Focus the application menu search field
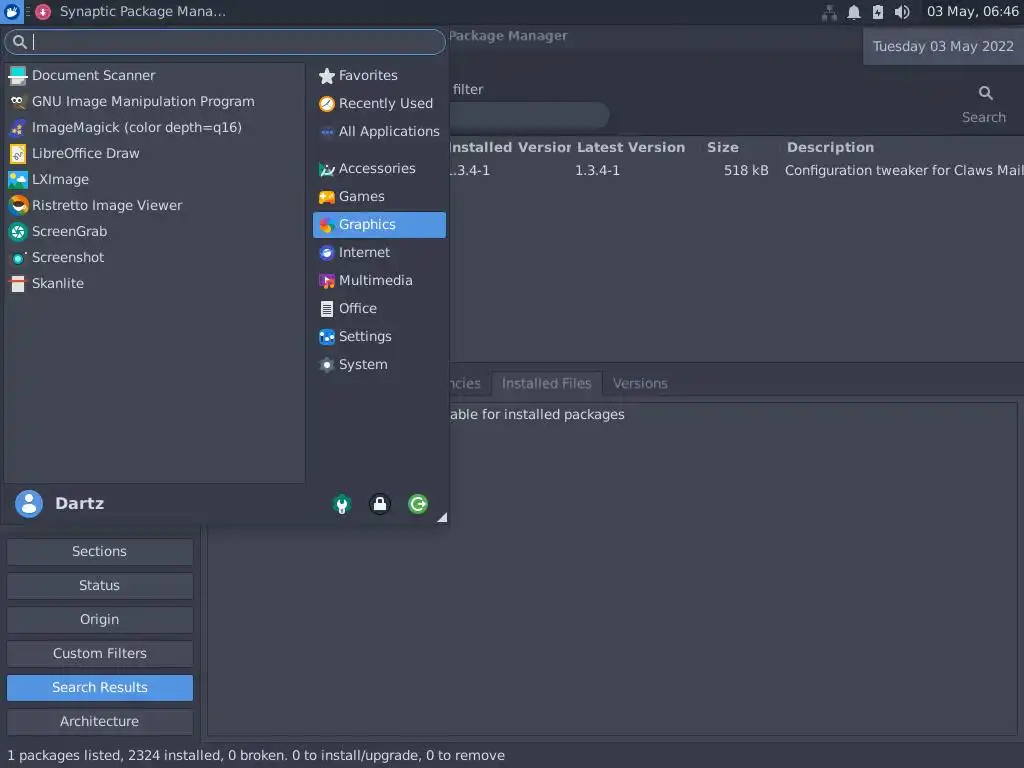1024x768 pixels. [x=225, y=42]
